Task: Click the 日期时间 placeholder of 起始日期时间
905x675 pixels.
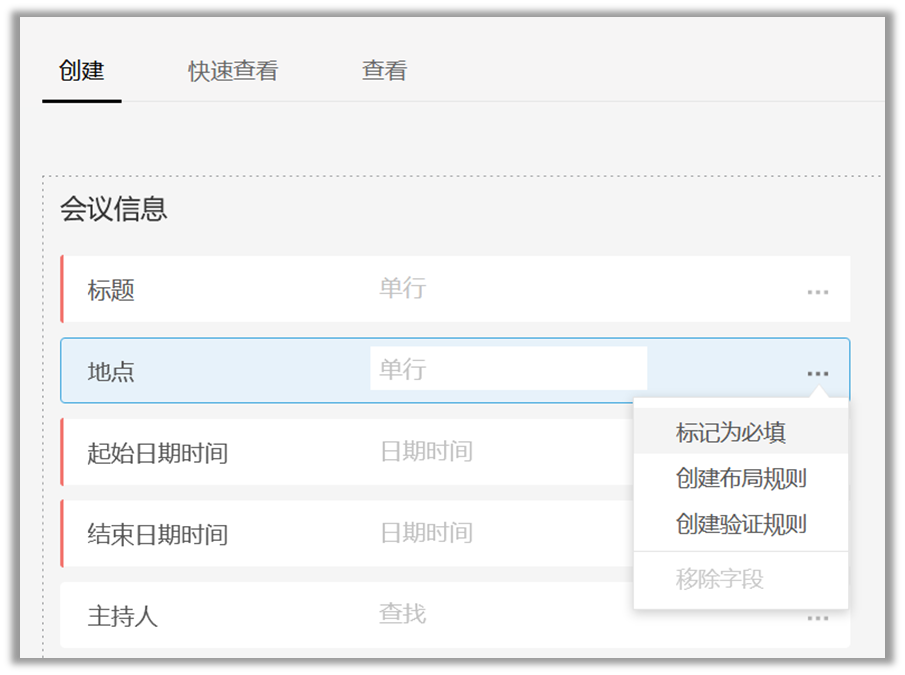Action: point(426,451)
